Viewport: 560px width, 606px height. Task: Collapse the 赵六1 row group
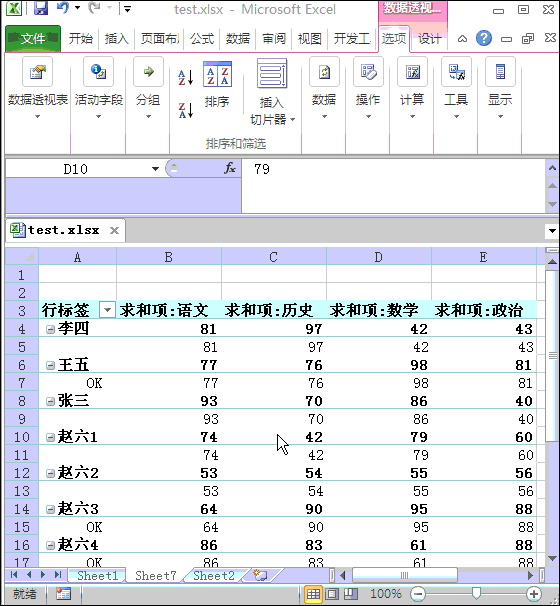[x=50, y=437]
